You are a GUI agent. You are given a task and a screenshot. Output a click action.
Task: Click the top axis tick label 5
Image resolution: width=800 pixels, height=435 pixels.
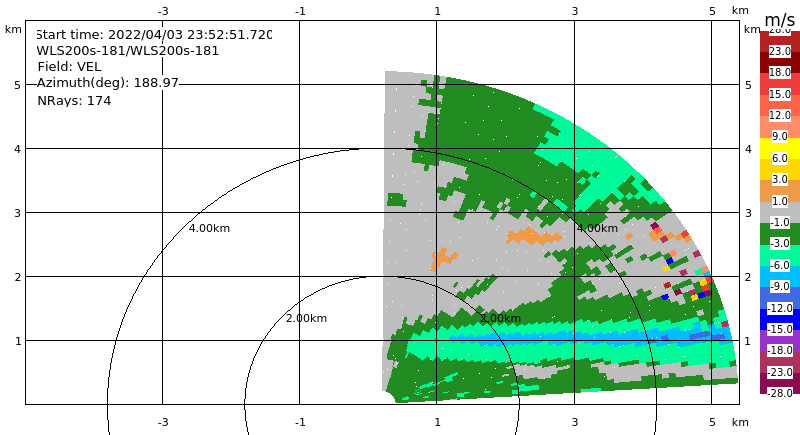712,11
